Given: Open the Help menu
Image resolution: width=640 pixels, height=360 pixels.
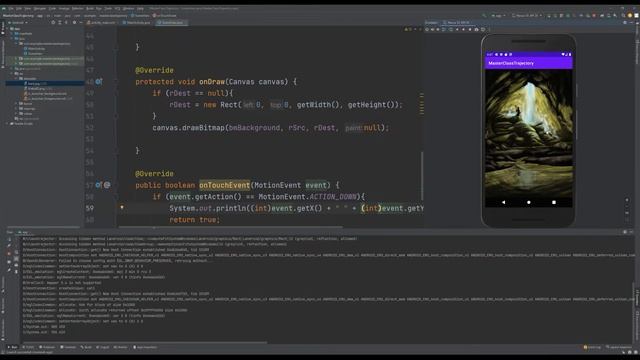Looking at the screenshot, I should (x=140, y=9).
